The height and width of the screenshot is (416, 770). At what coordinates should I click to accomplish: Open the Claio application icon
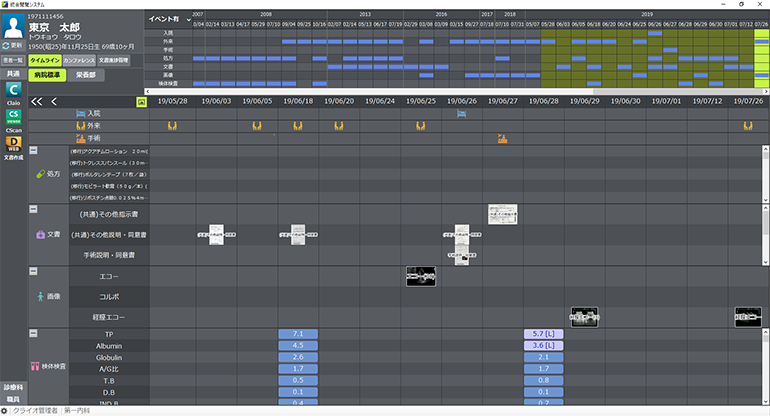tap(14, 95)
